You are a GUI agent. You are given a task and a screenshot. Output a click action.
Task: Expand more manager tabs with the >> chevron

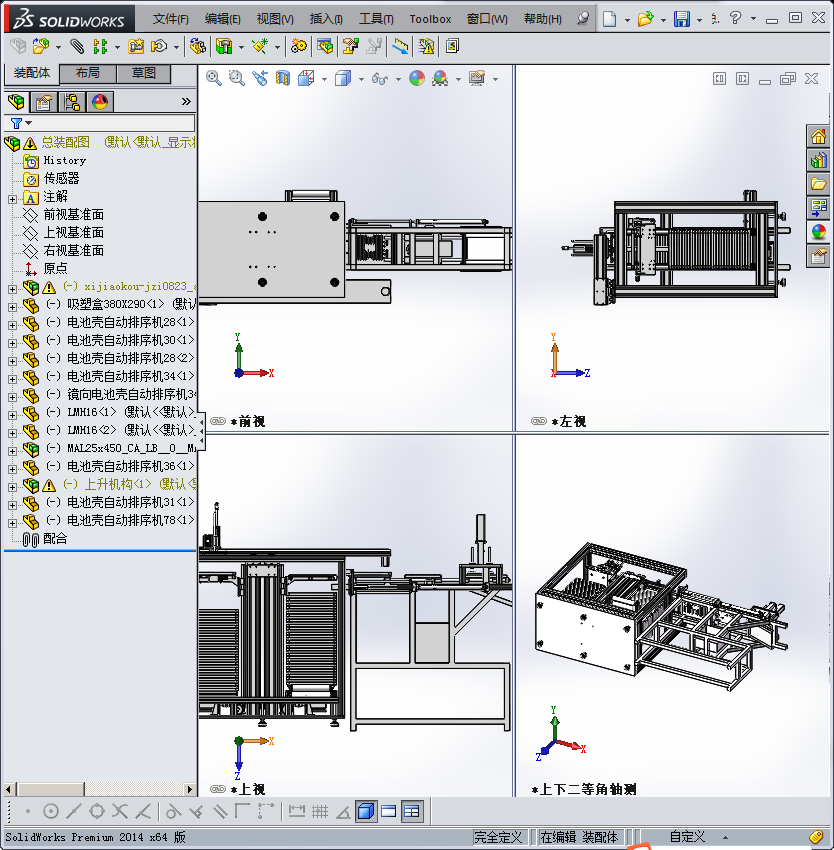click(186, 101)
